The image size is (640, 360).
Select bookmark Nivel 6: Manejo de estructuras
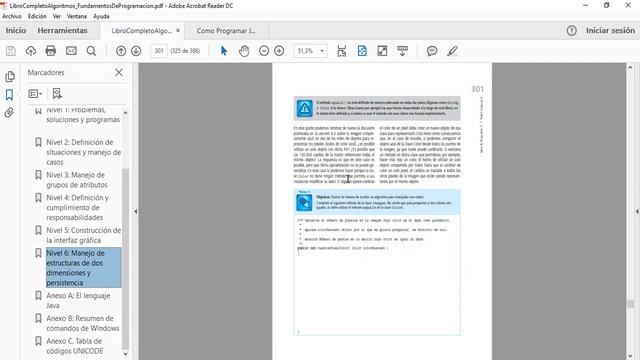coord(84,268)
